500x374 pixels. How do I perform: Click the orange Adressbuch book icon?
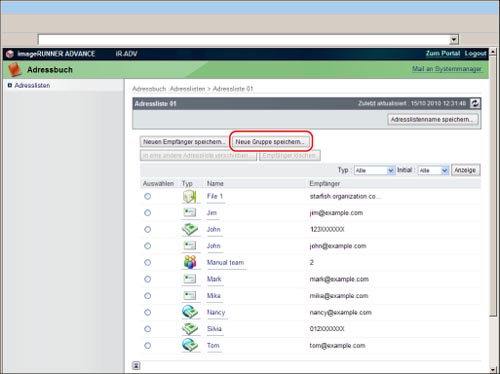tap(15, 69)
